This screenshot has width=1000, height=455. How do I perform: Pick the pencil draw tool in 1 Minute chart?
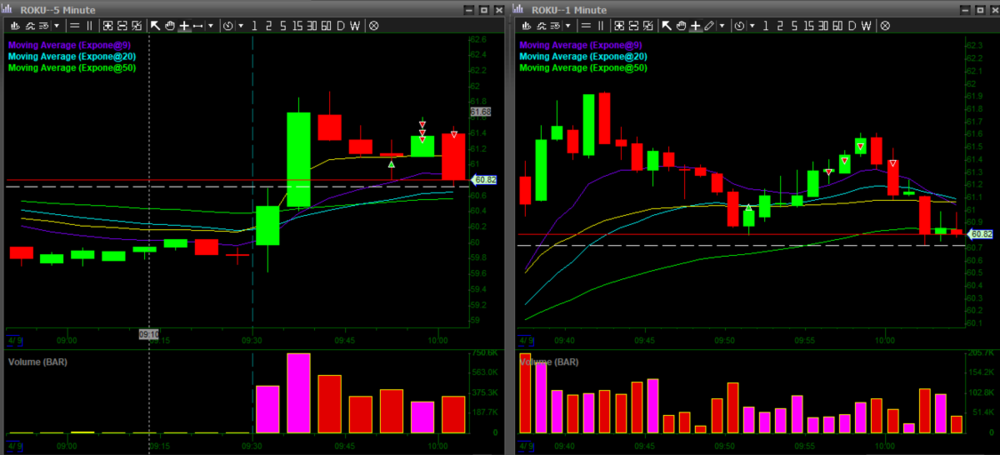(709, 25)
